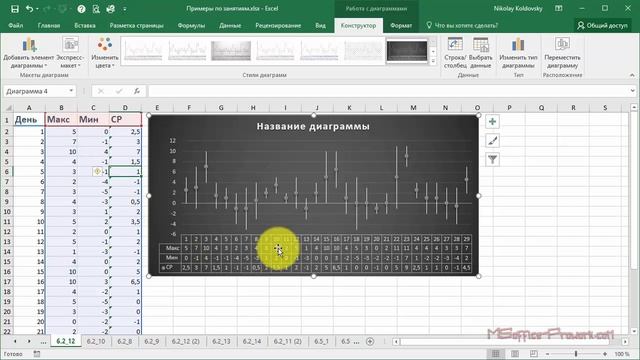Image resolution: width=640 pixels, height=360 pixels.
Task: Select row header 10
Action: click(7, 212)
